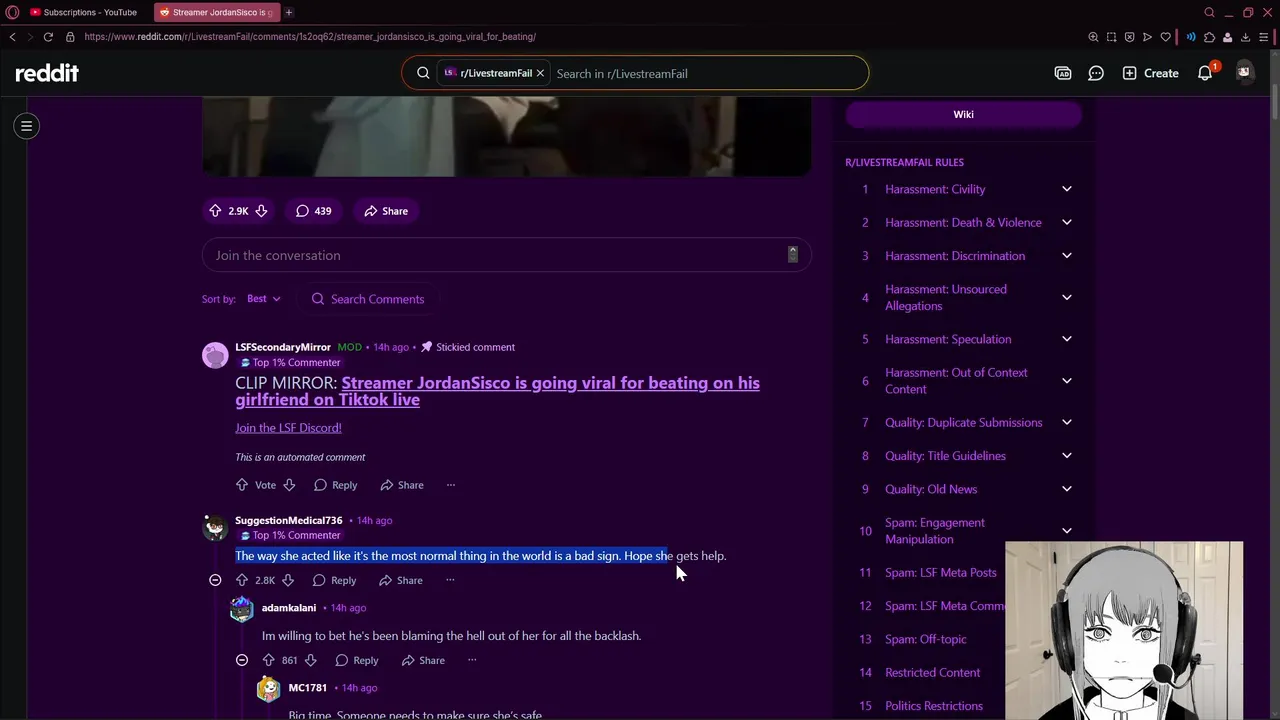Open more options on LSFSecondaryMirror comment
Viewport: 1280px width, 720px height.
pos(451,485)
